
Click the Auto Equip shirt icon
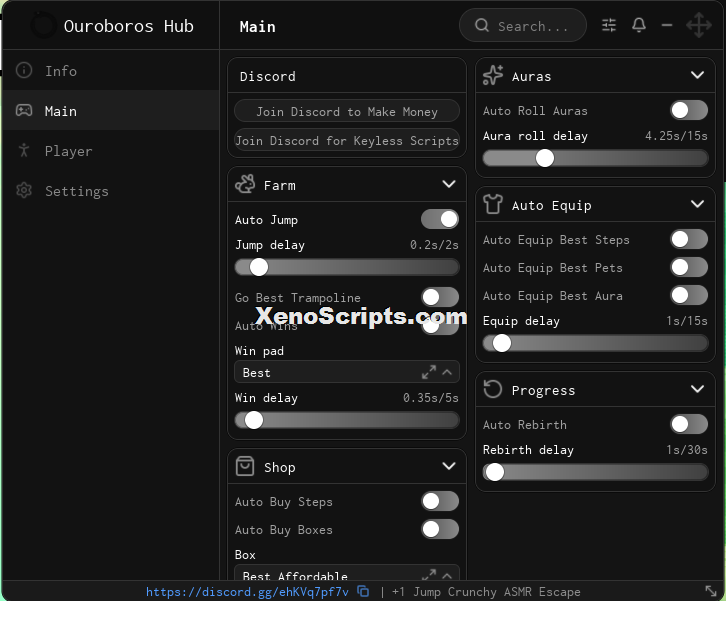[493, 204]
